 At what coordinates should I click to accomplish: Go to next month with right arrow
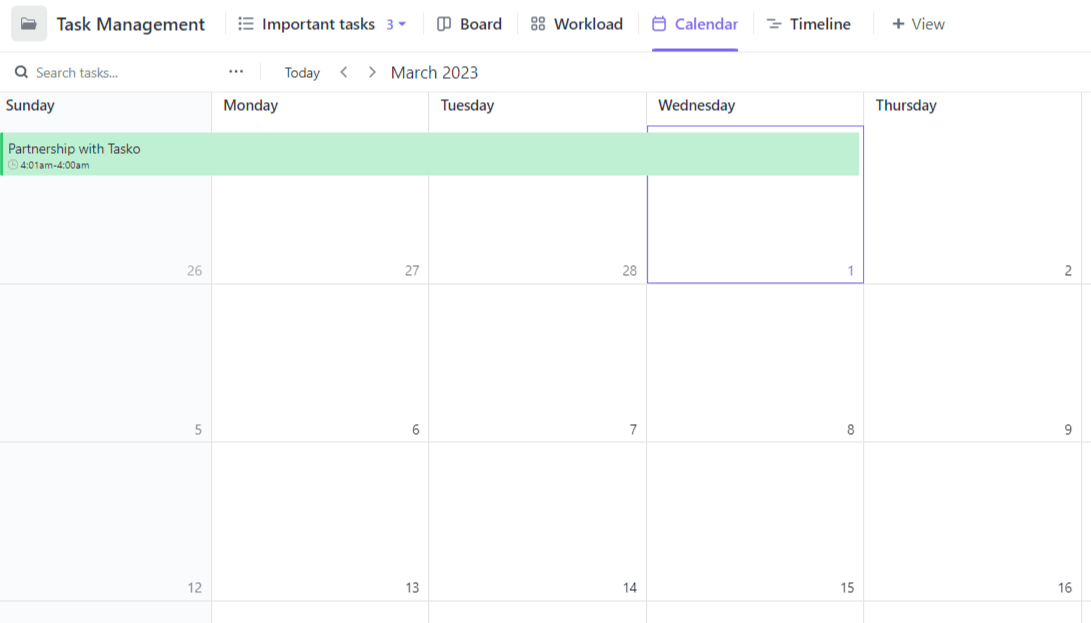372,72
